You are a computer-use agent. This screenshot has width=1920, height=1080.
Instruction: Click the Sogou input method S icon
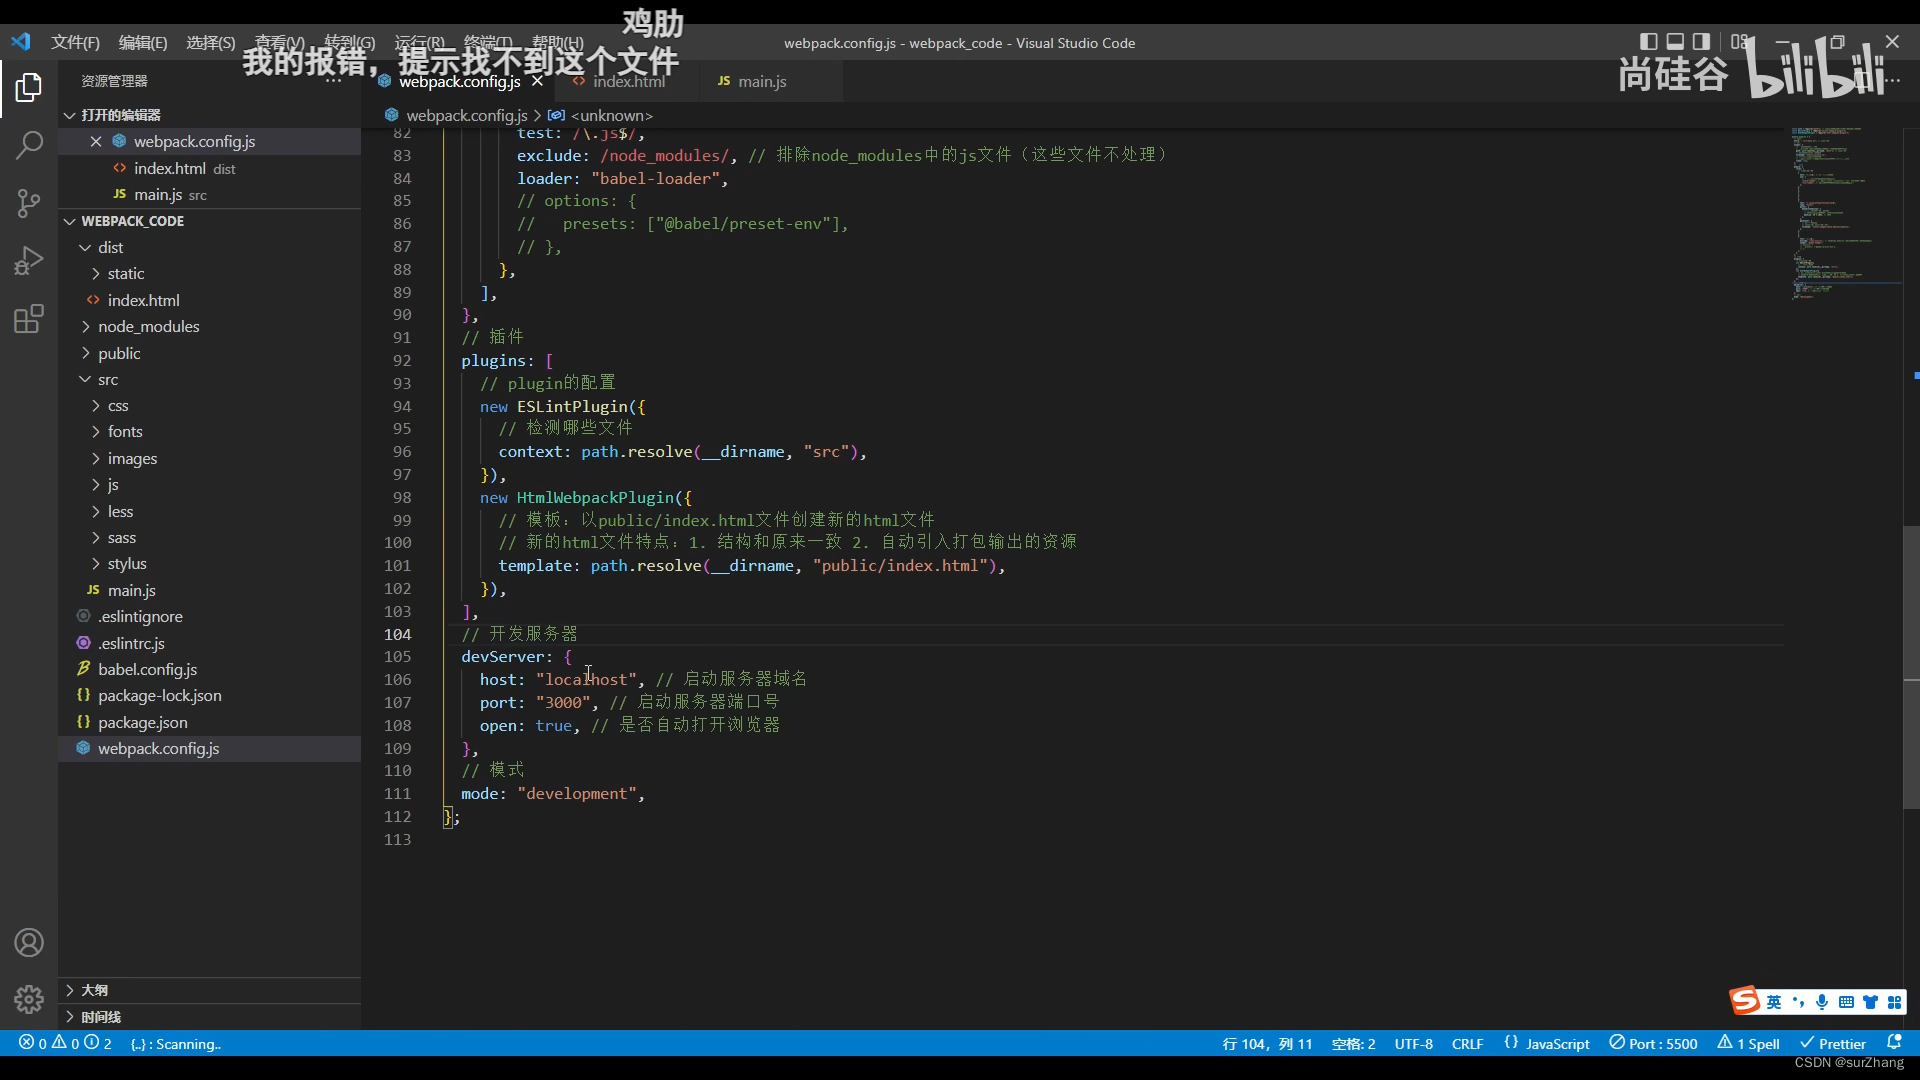tap(1745, 1000)
